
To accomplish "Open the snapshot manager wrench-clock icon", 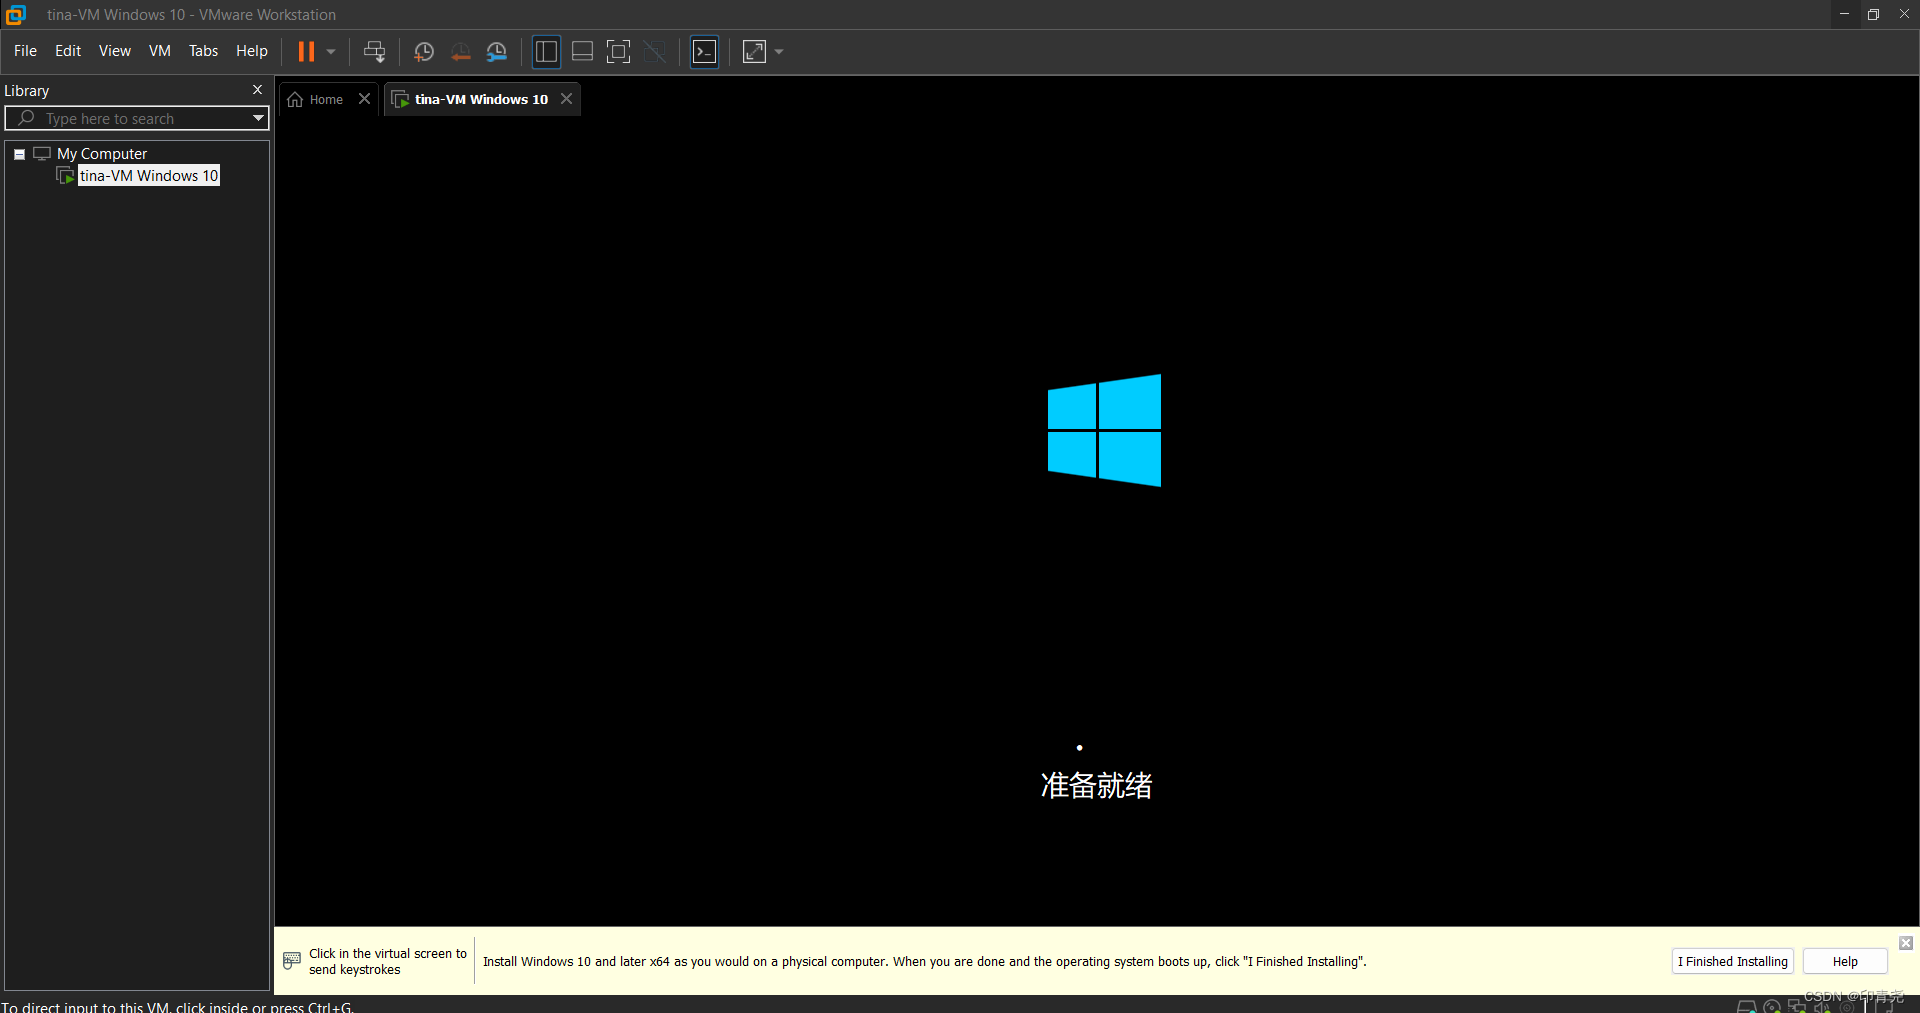I will click(x=496, y=52).
